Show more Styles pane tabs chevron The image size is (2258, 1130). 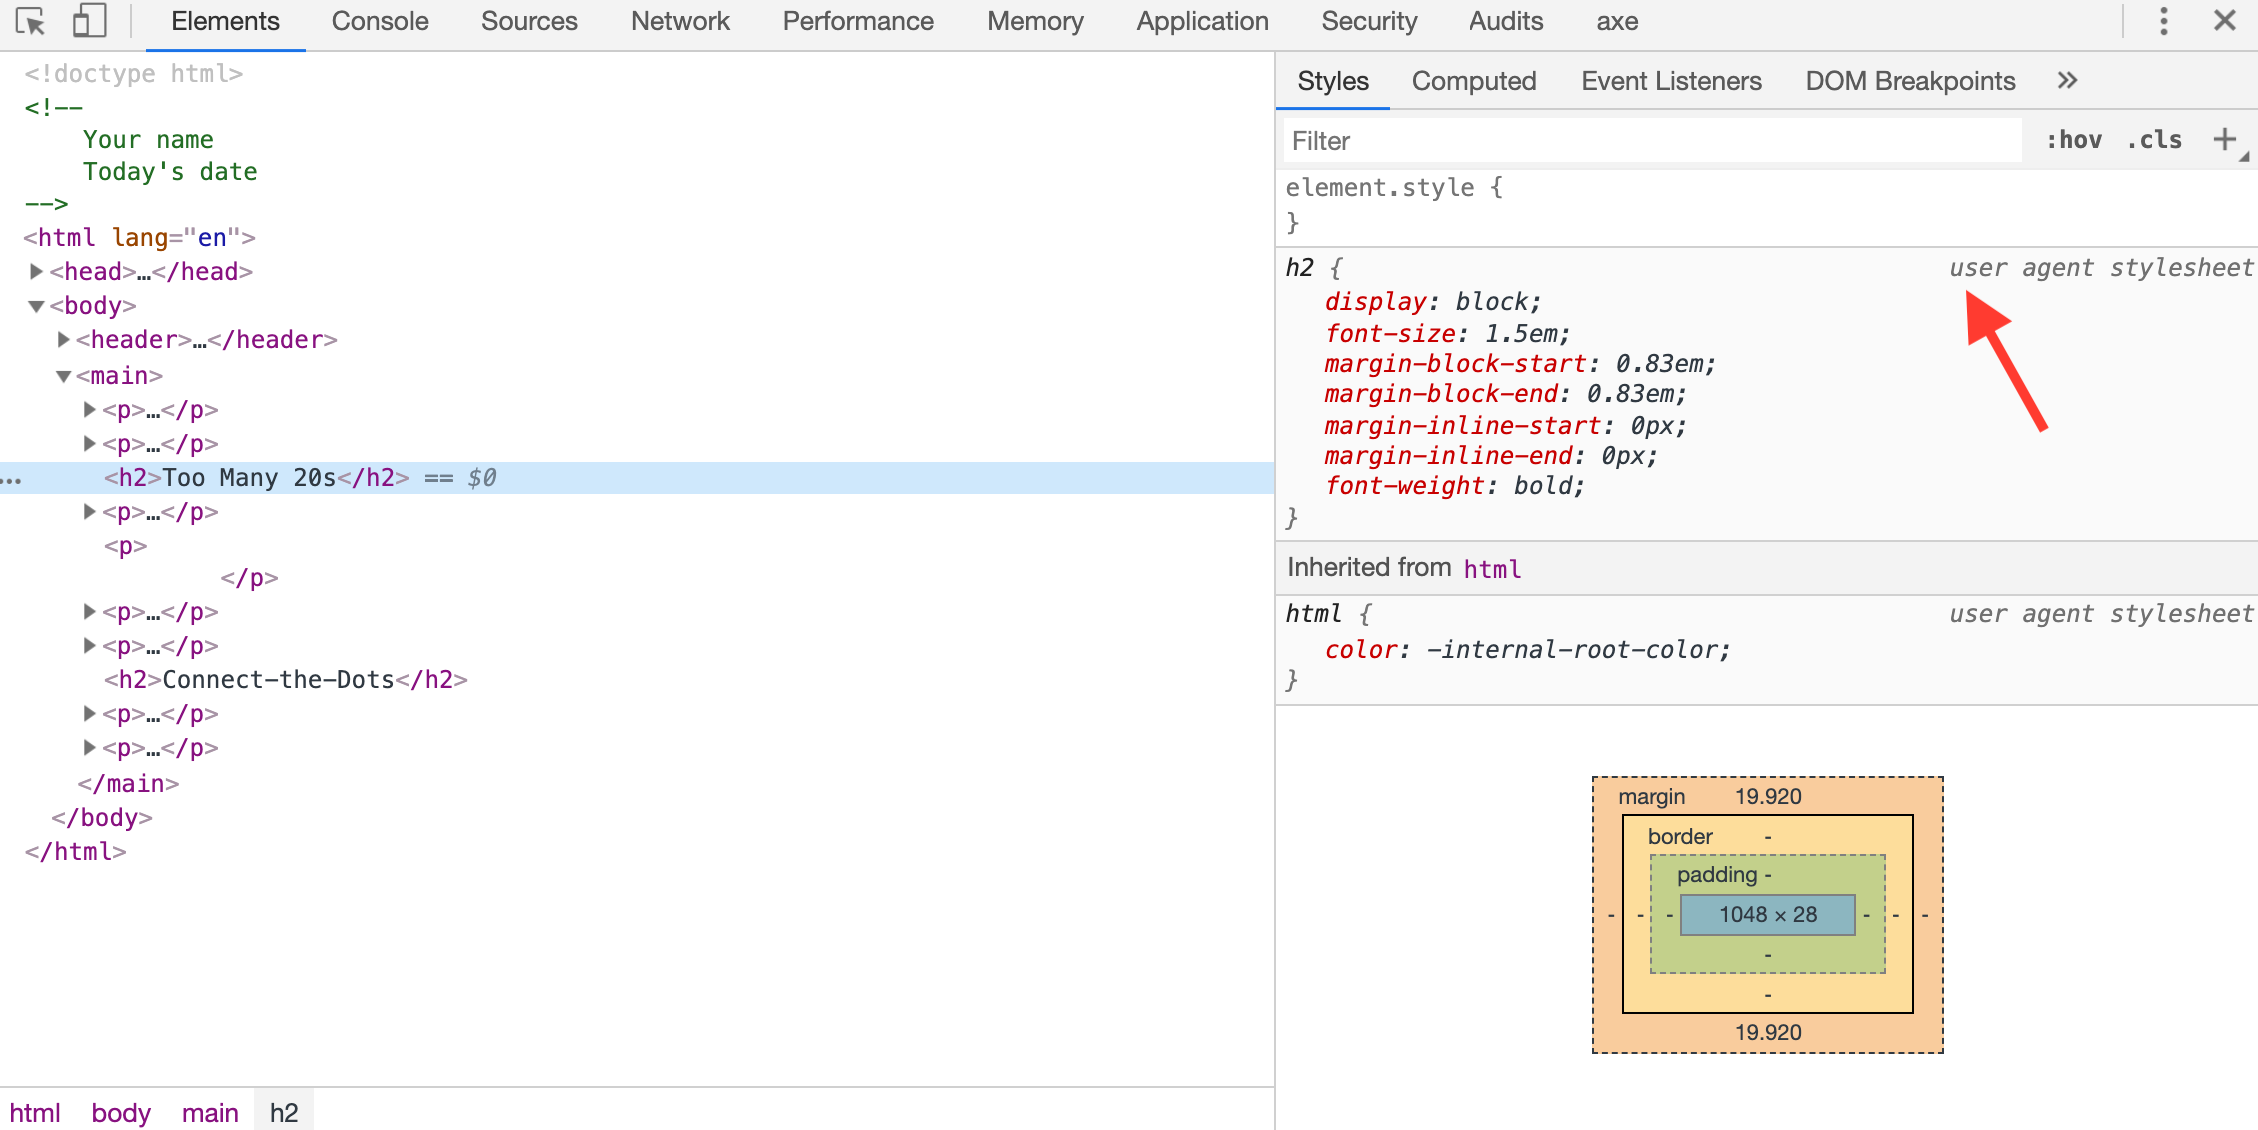(2068, 81)
